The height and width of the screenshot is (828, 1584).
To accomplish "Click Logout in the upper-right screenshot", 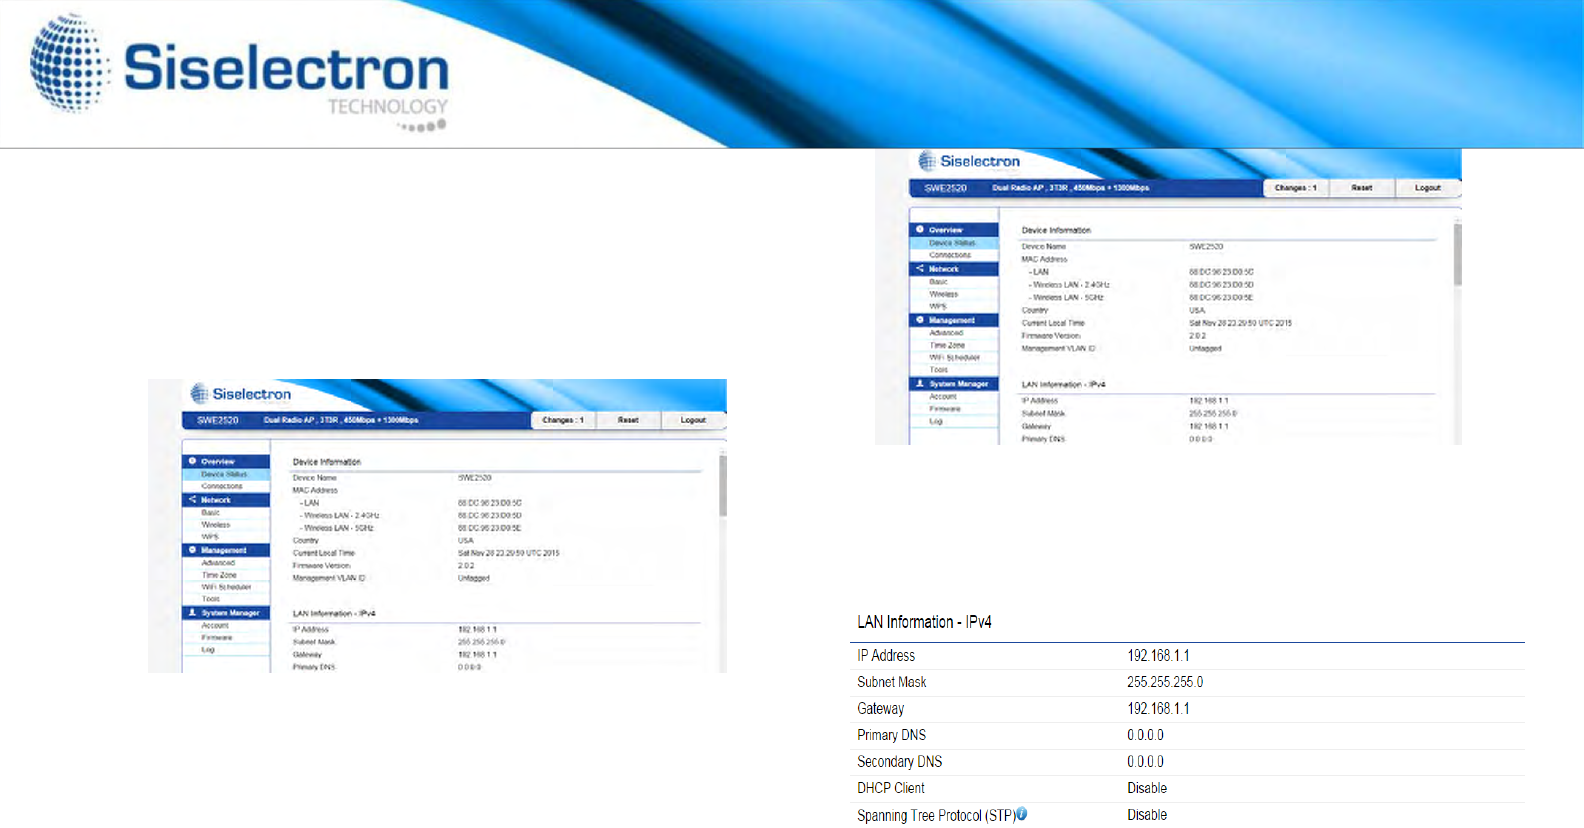I will (x=1428, y=188).
